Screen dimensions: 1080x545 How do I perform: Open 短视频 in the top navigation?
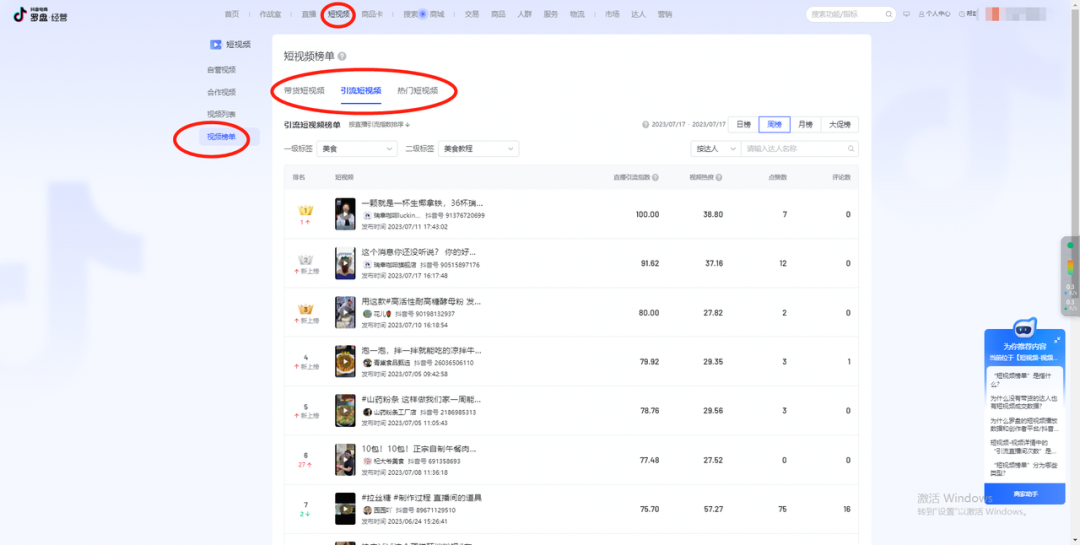(338, 14)
